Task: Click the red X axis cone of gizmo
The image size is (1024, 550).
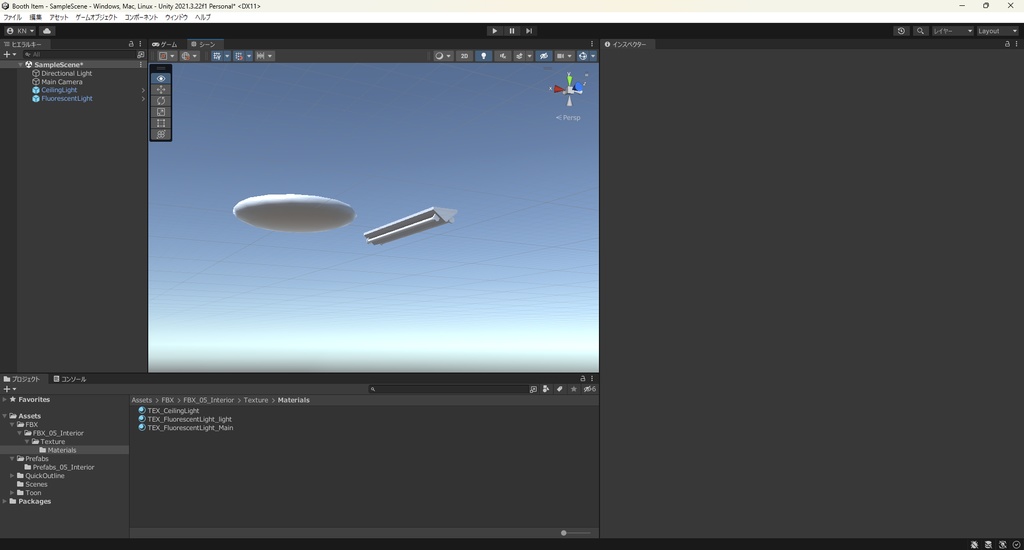Action: 558,89
